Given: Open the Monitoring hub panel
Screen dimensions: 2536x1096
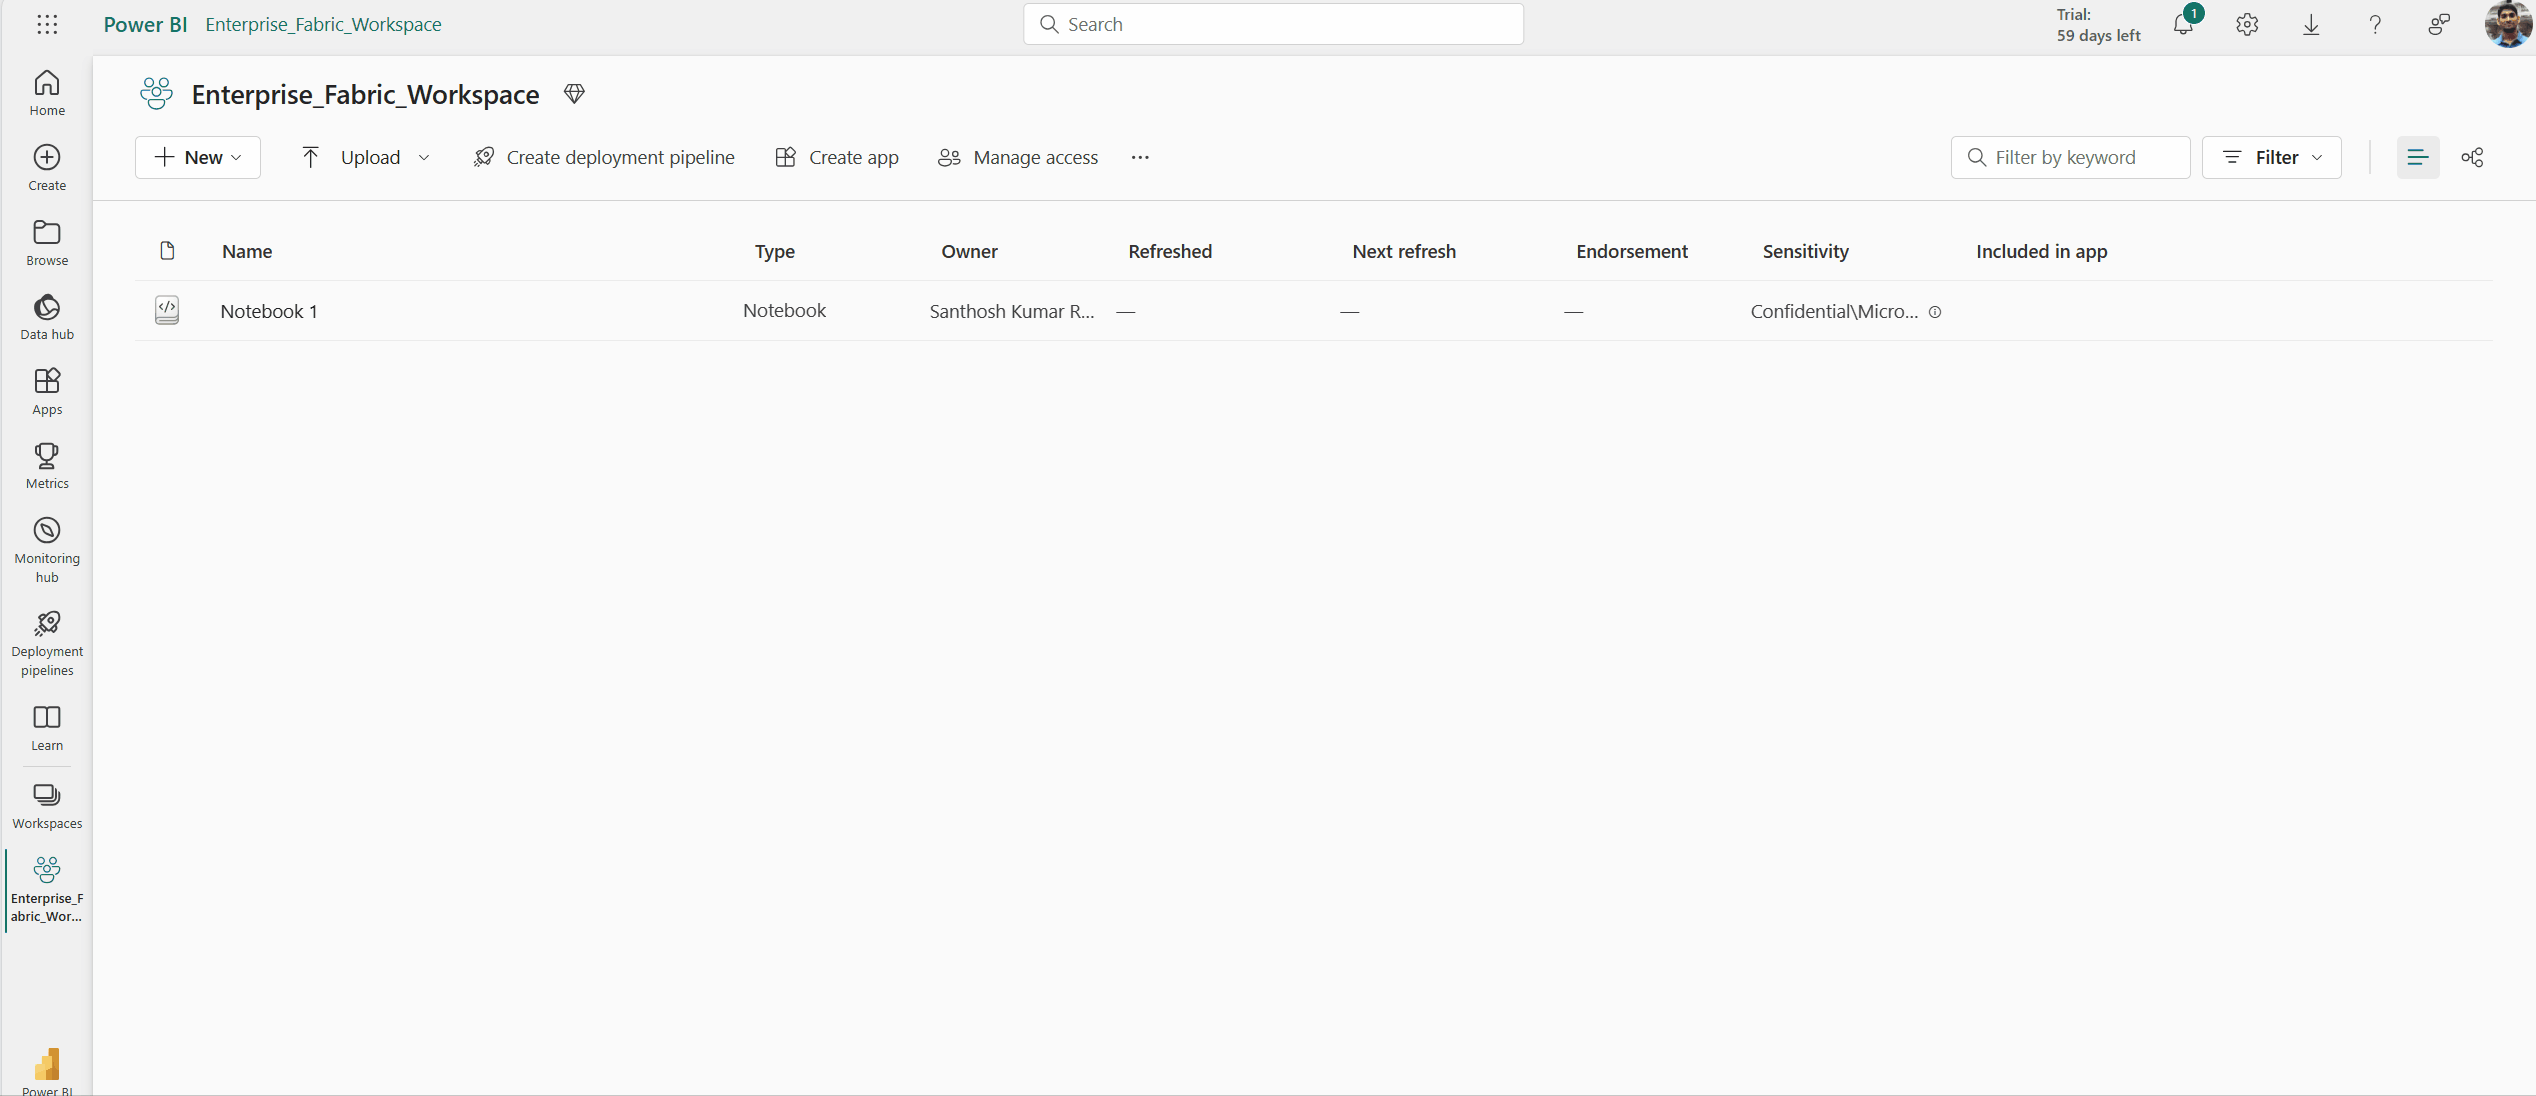Looking at the screenshot, I should click(x=45, y=548).
